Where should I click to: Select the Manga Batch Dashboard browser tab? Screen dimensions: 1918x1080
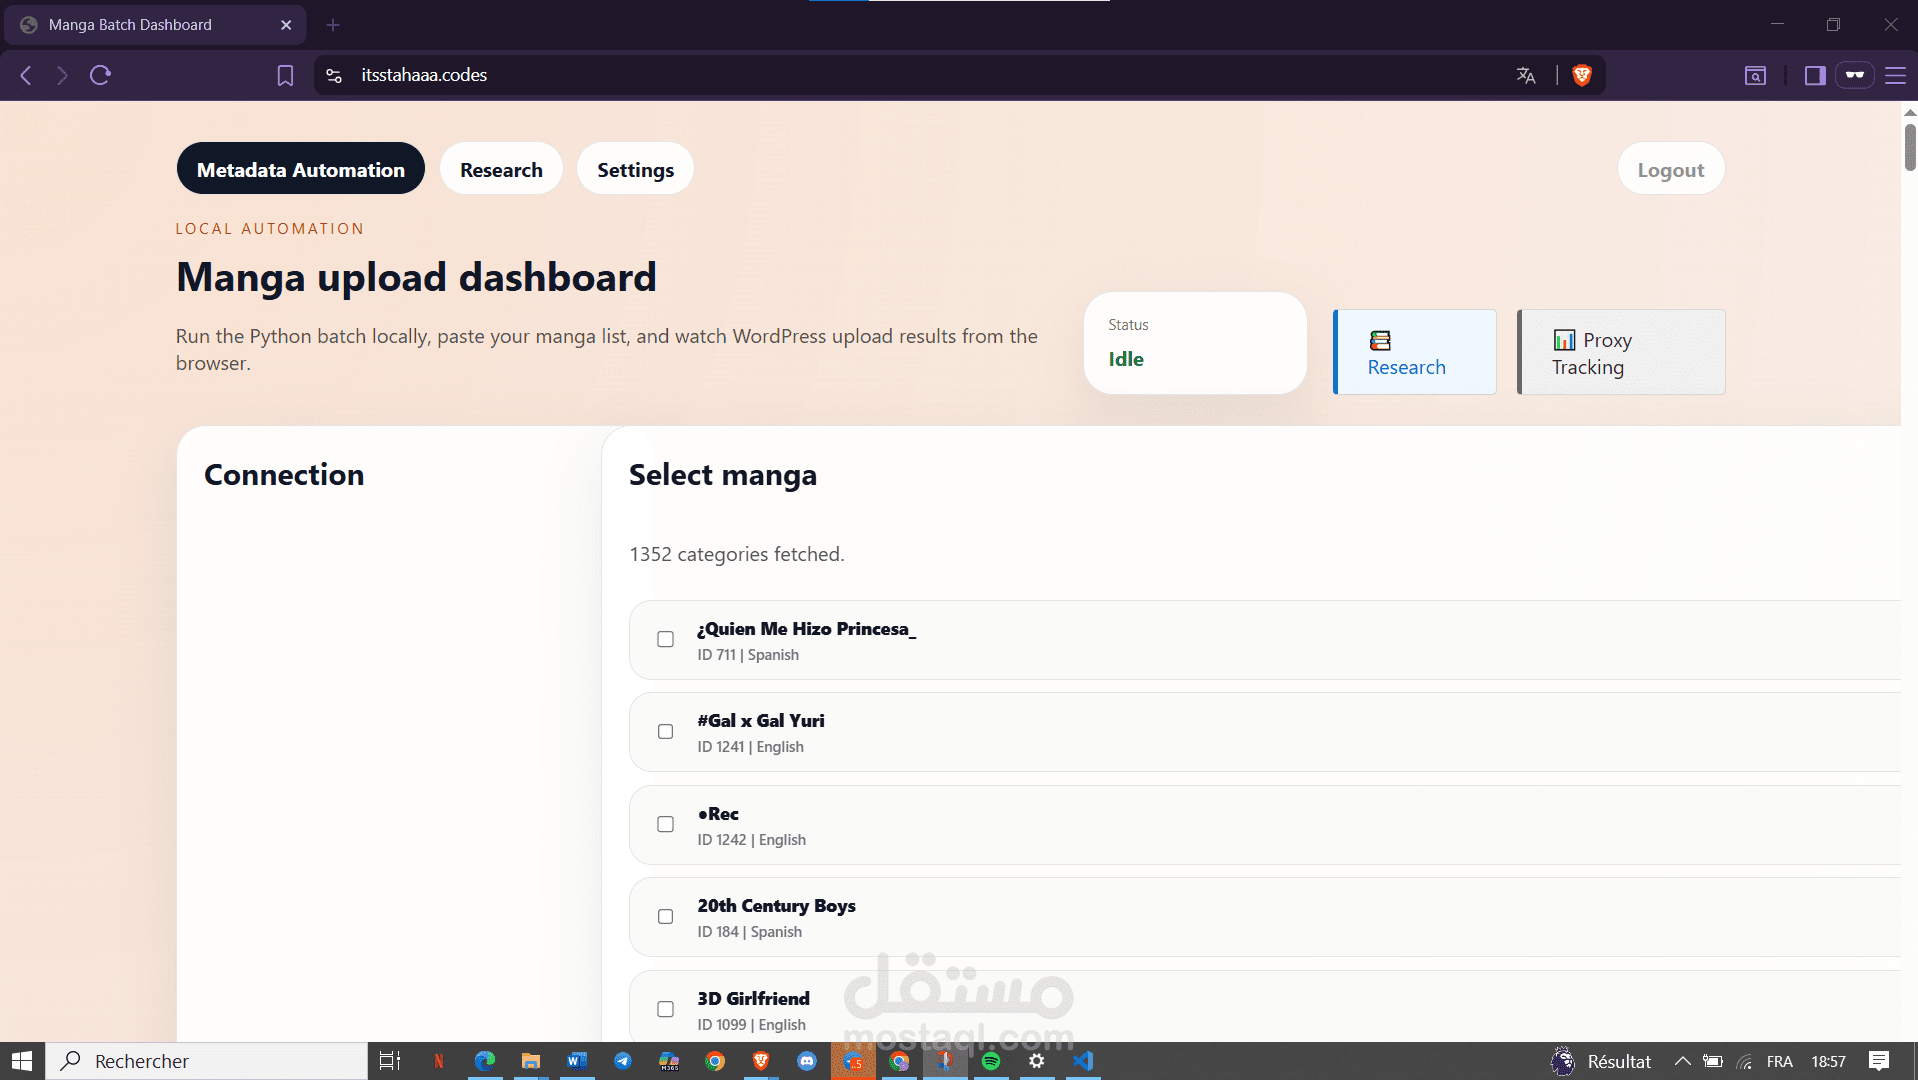(x=155, y=25)
